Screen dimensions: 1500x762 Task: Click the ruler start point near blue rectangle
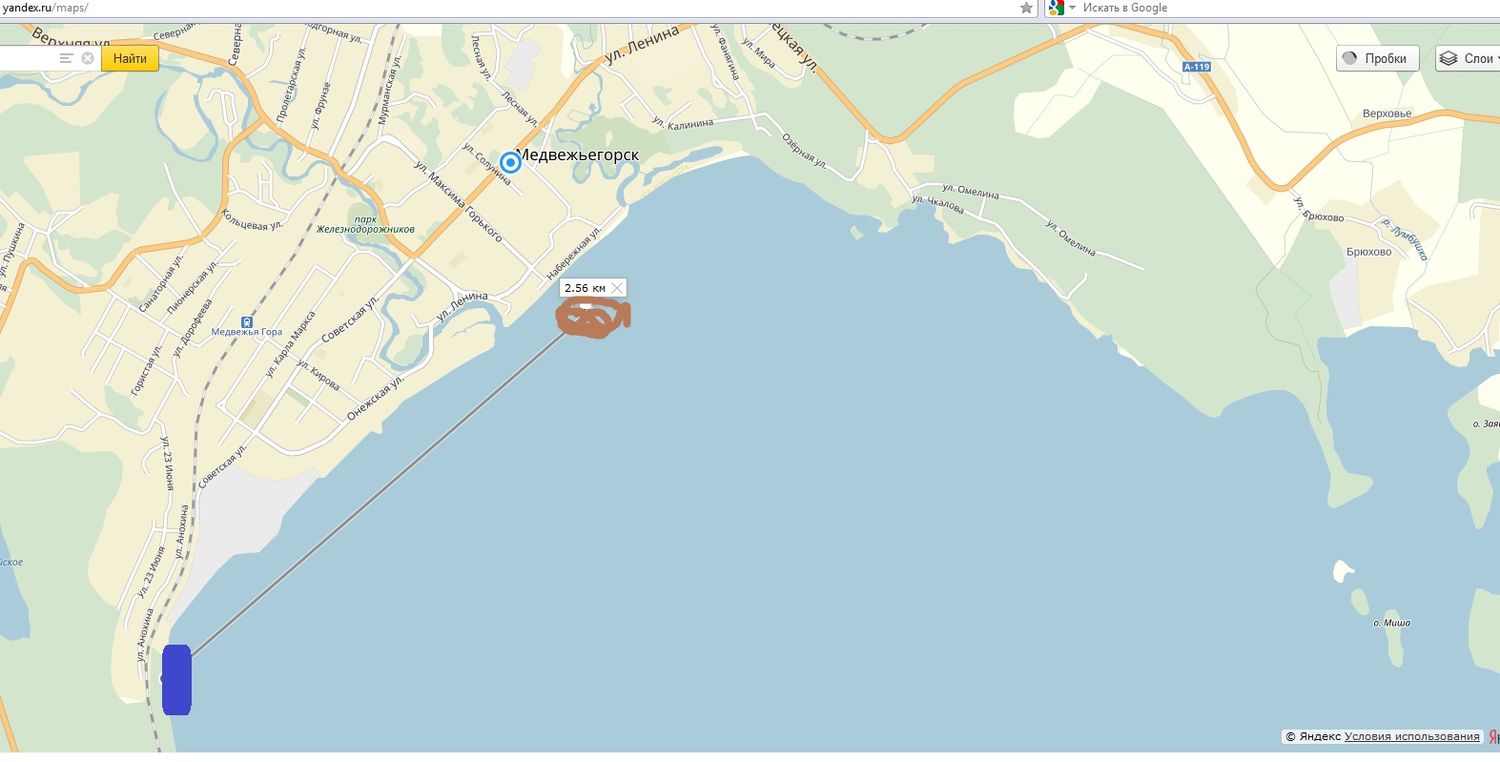[164, 678]
